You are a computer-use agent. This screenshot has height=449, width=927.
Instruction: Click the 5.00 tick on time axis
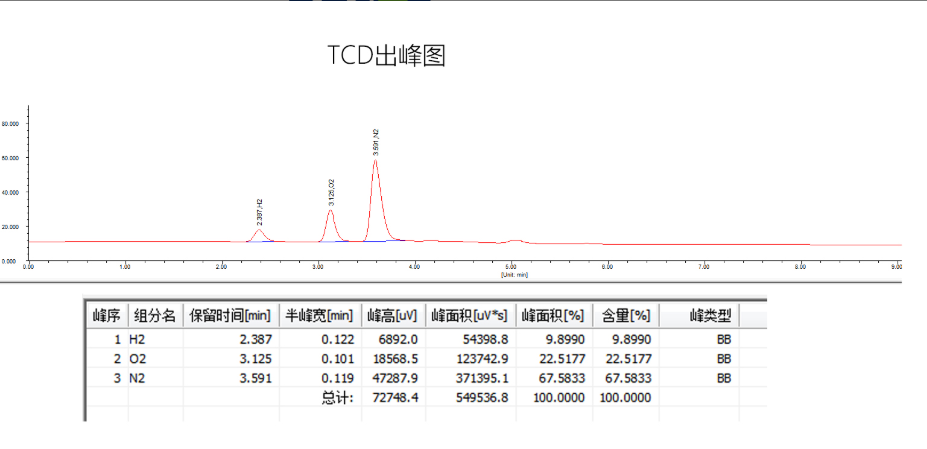coord(511,267)
